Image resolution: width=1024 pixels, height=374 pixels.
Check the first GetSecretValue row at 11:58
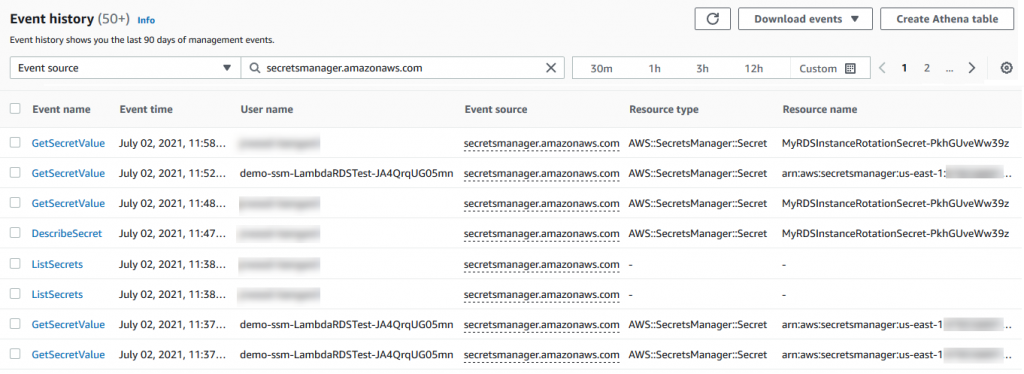coord(15,143)
